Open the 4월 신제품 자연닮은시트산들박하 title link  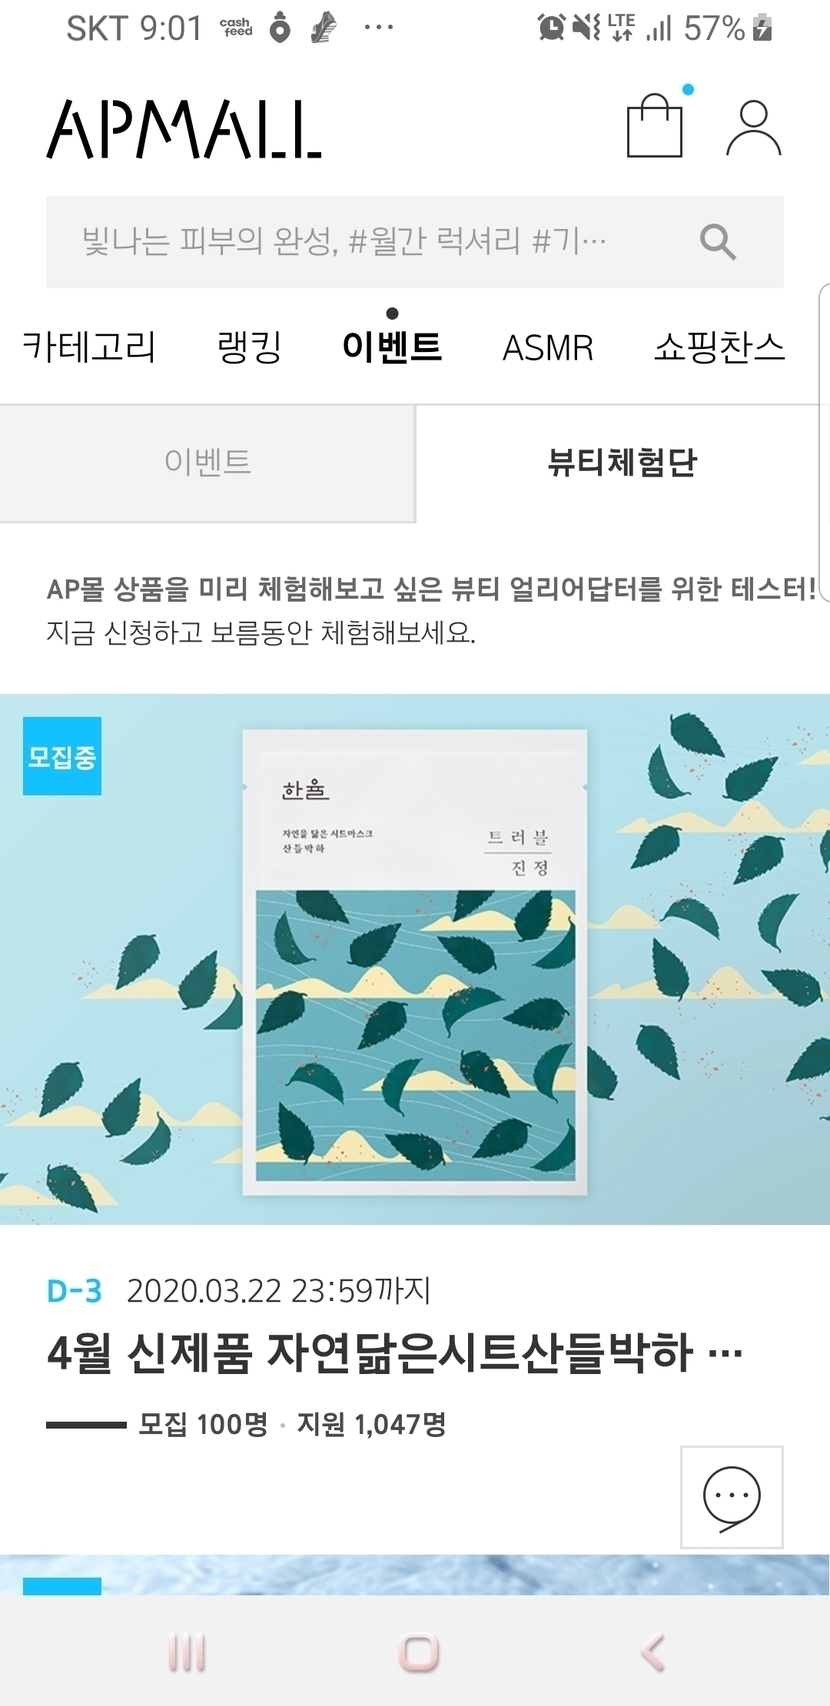[x=395, y=1354]
